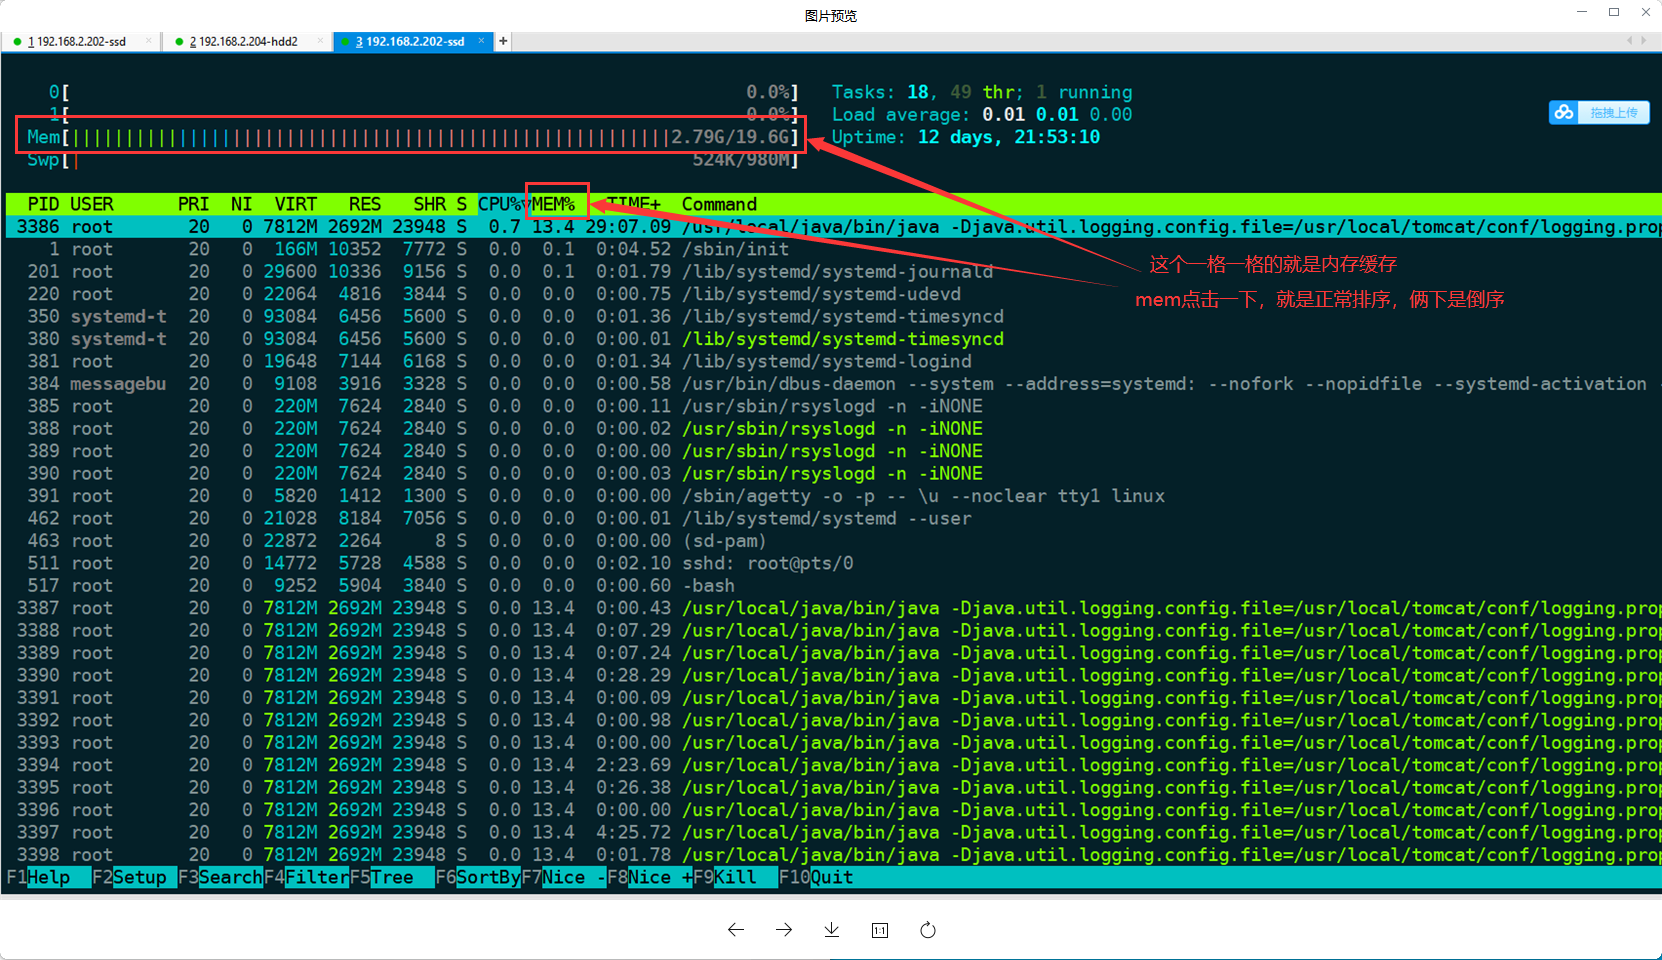Sort by Command column header

[719, 204]
